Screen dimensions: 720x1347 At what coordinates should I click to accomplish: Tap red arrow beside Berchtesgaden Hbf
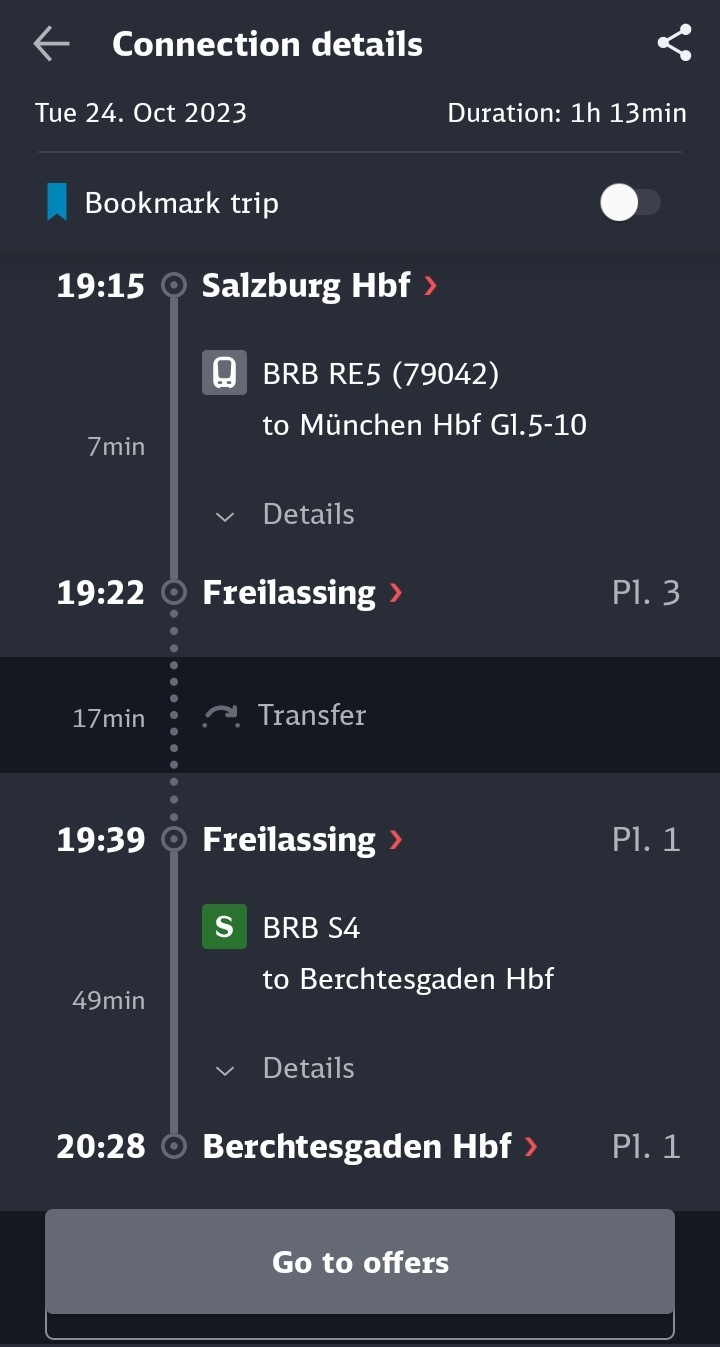coord(530,1146)
